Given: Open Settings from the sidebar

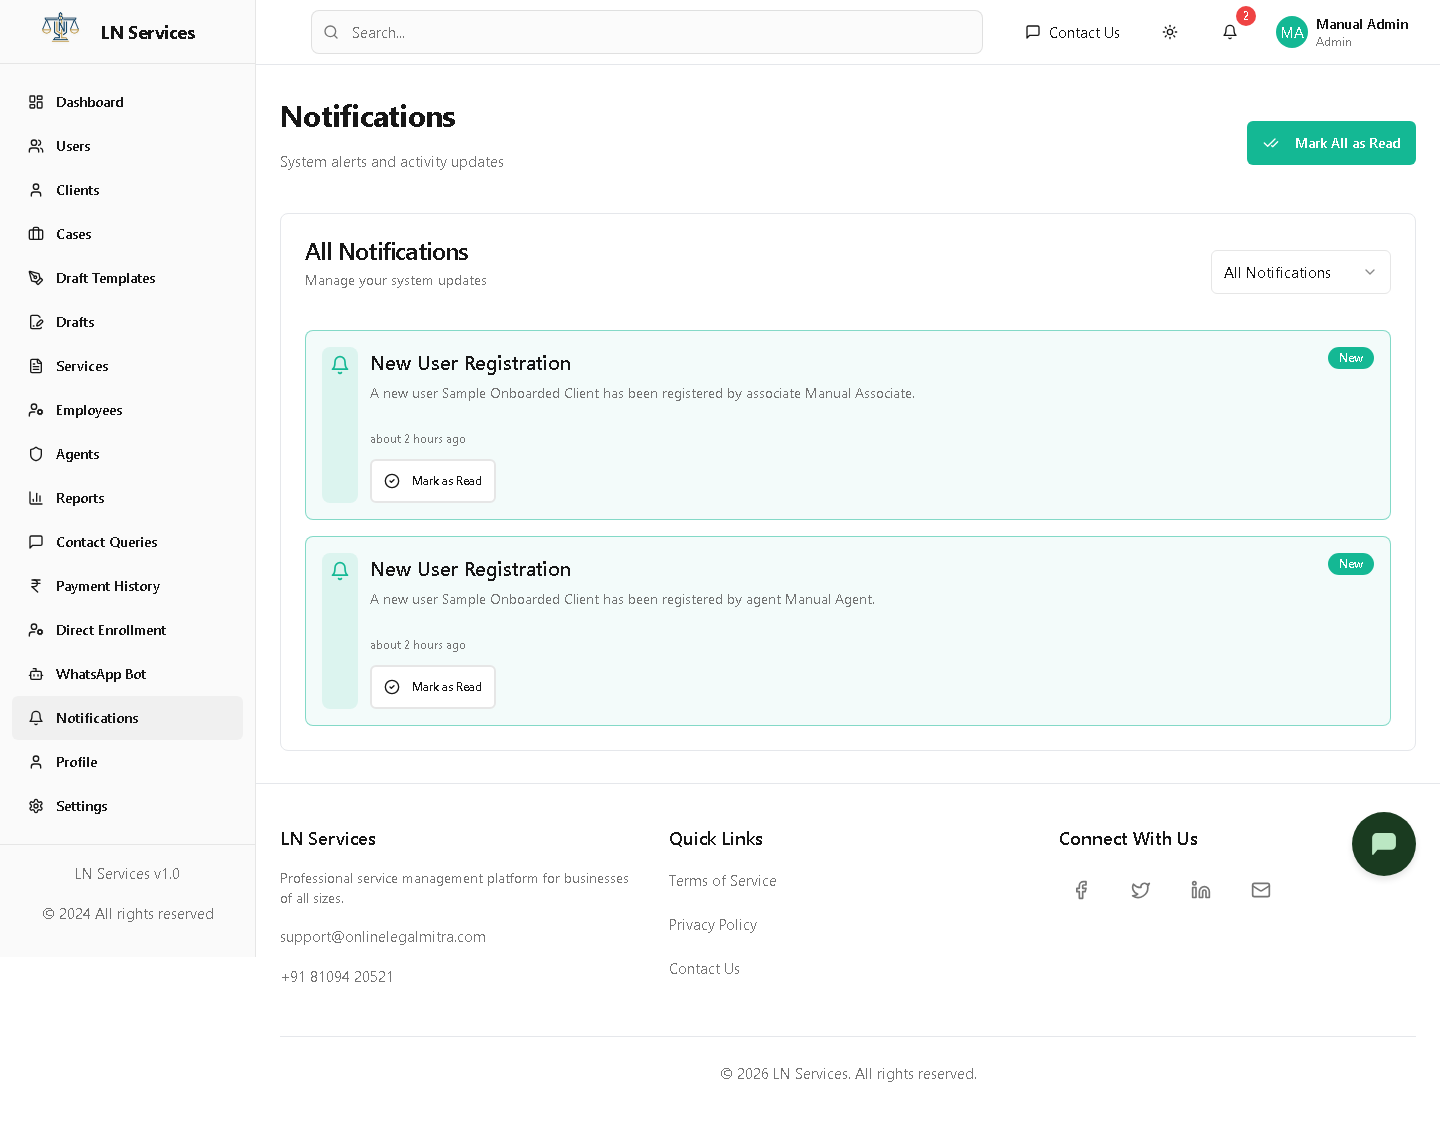Looking at the screenshot, I should (x=127, y=806).
